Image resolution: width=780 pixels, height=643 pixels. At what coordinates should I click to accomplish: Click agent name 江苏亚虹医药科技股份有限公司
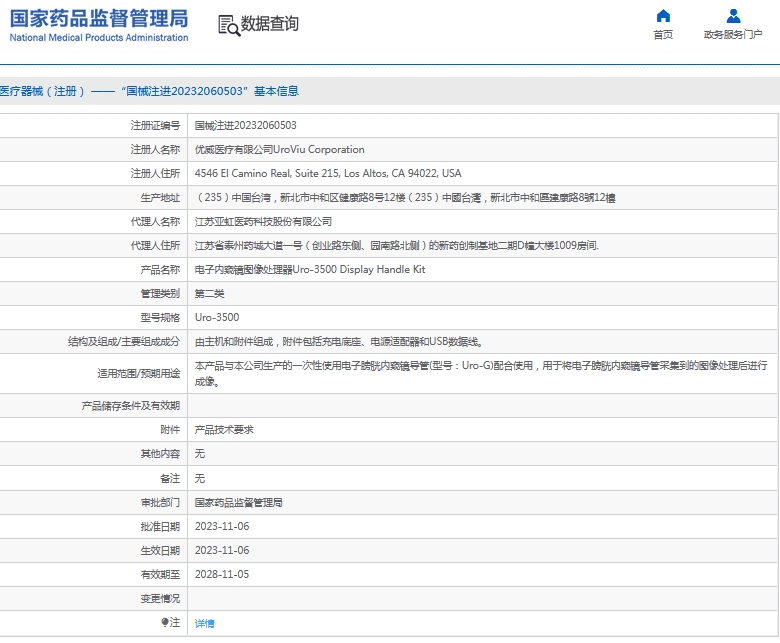pos(263,221)
